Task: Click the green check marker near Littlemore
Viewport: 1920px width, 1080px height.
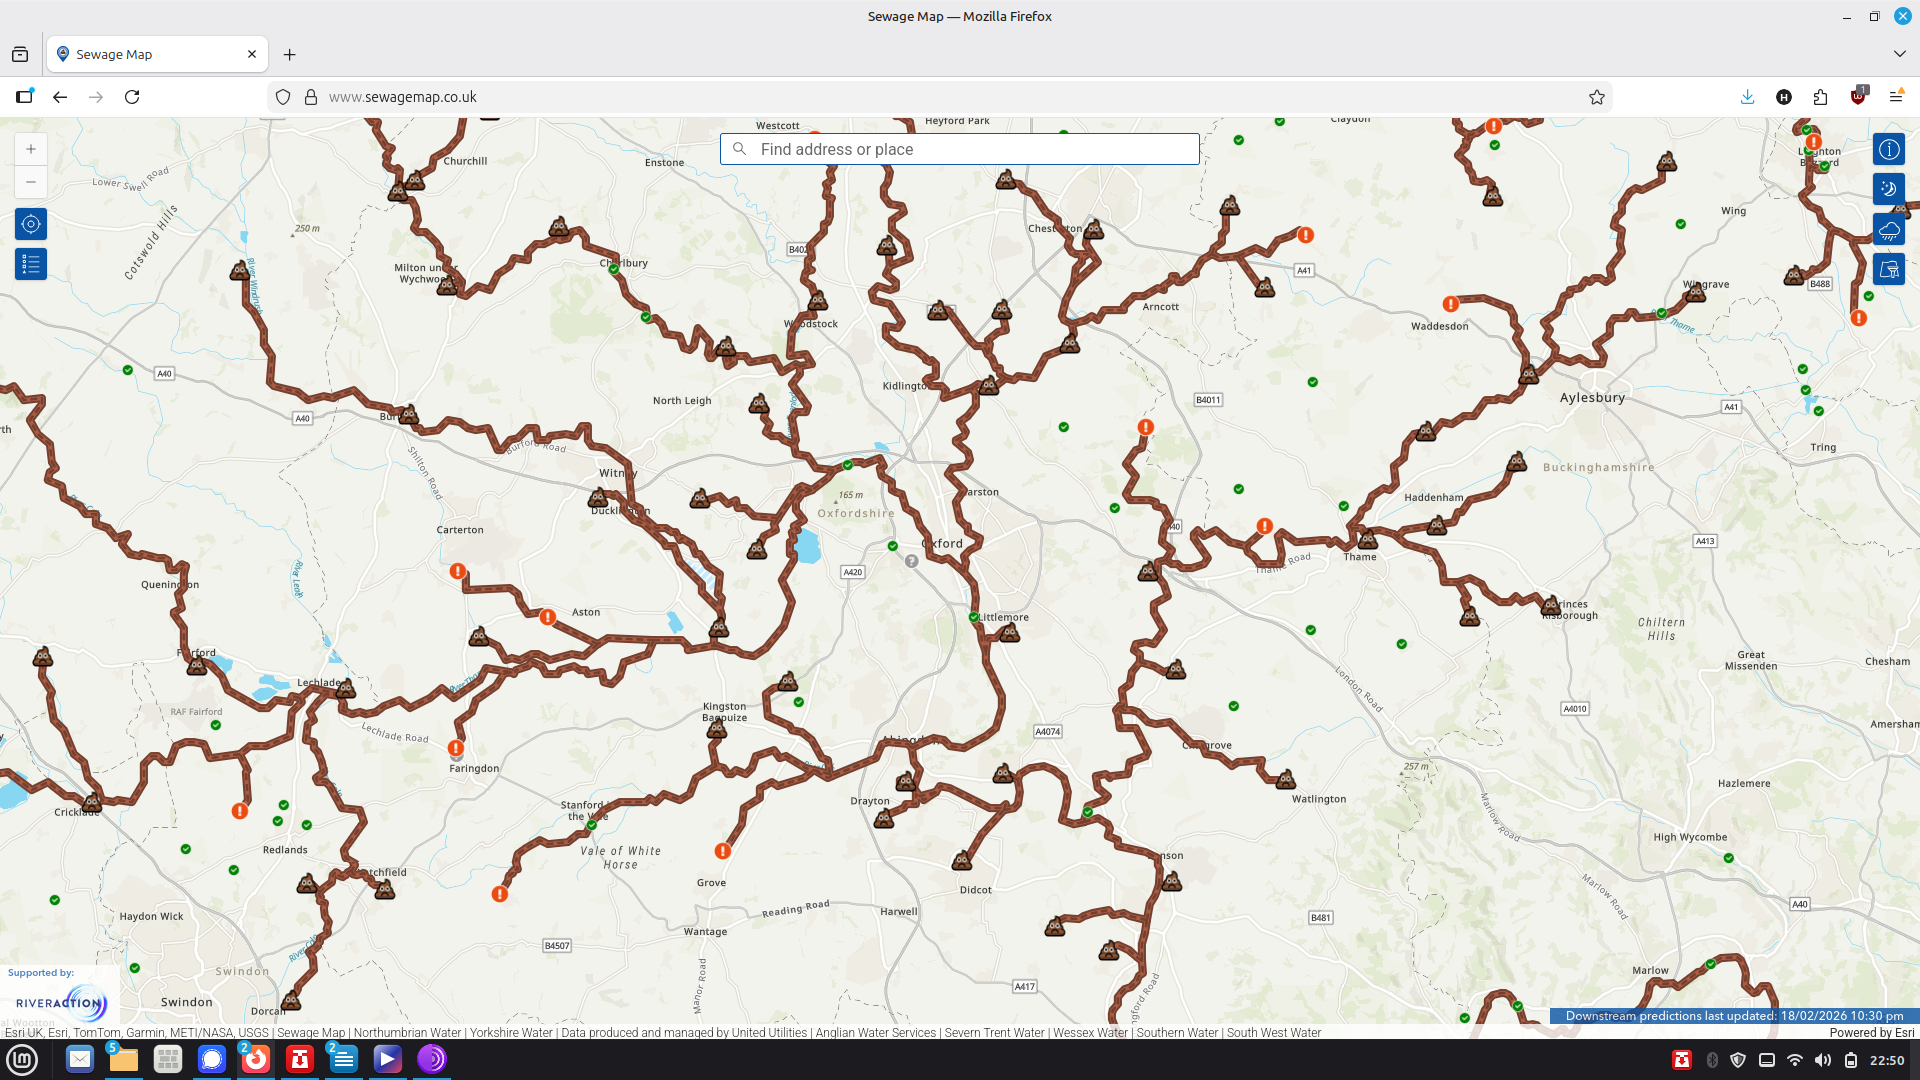Action: (974, 617)
